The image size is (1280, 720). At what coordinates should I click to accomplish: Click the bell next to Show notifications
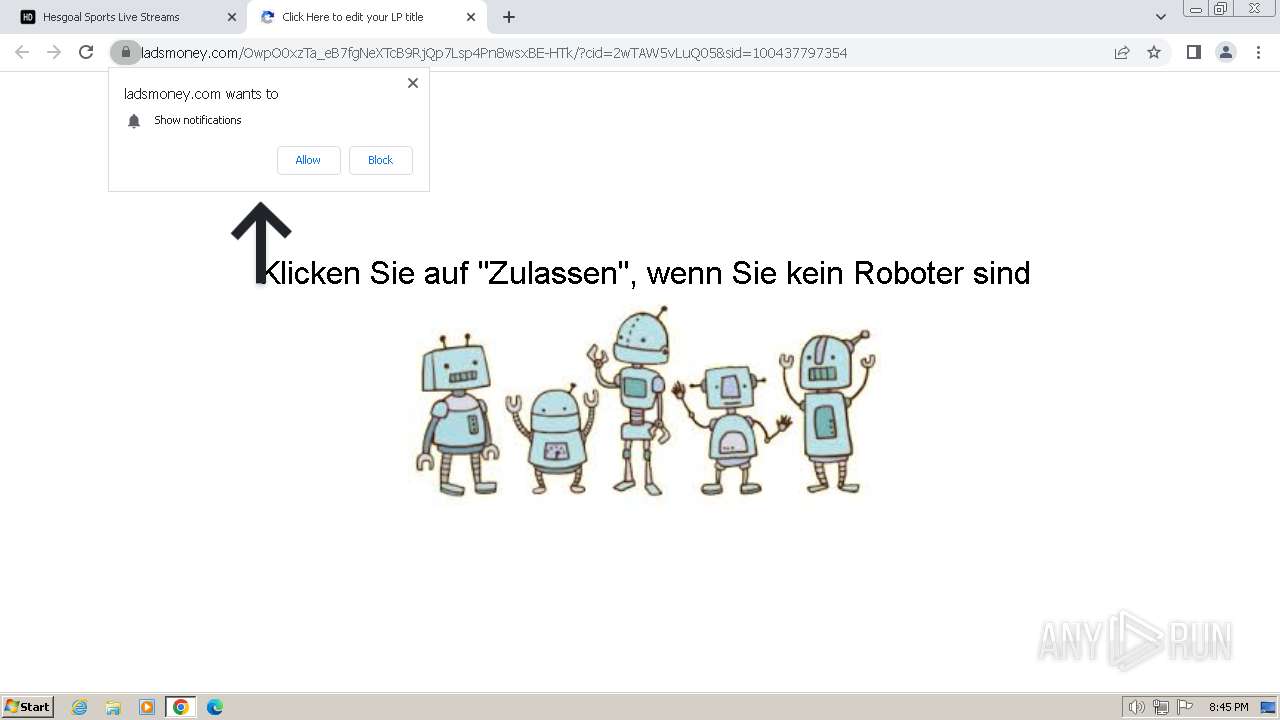tap(134, 121)
